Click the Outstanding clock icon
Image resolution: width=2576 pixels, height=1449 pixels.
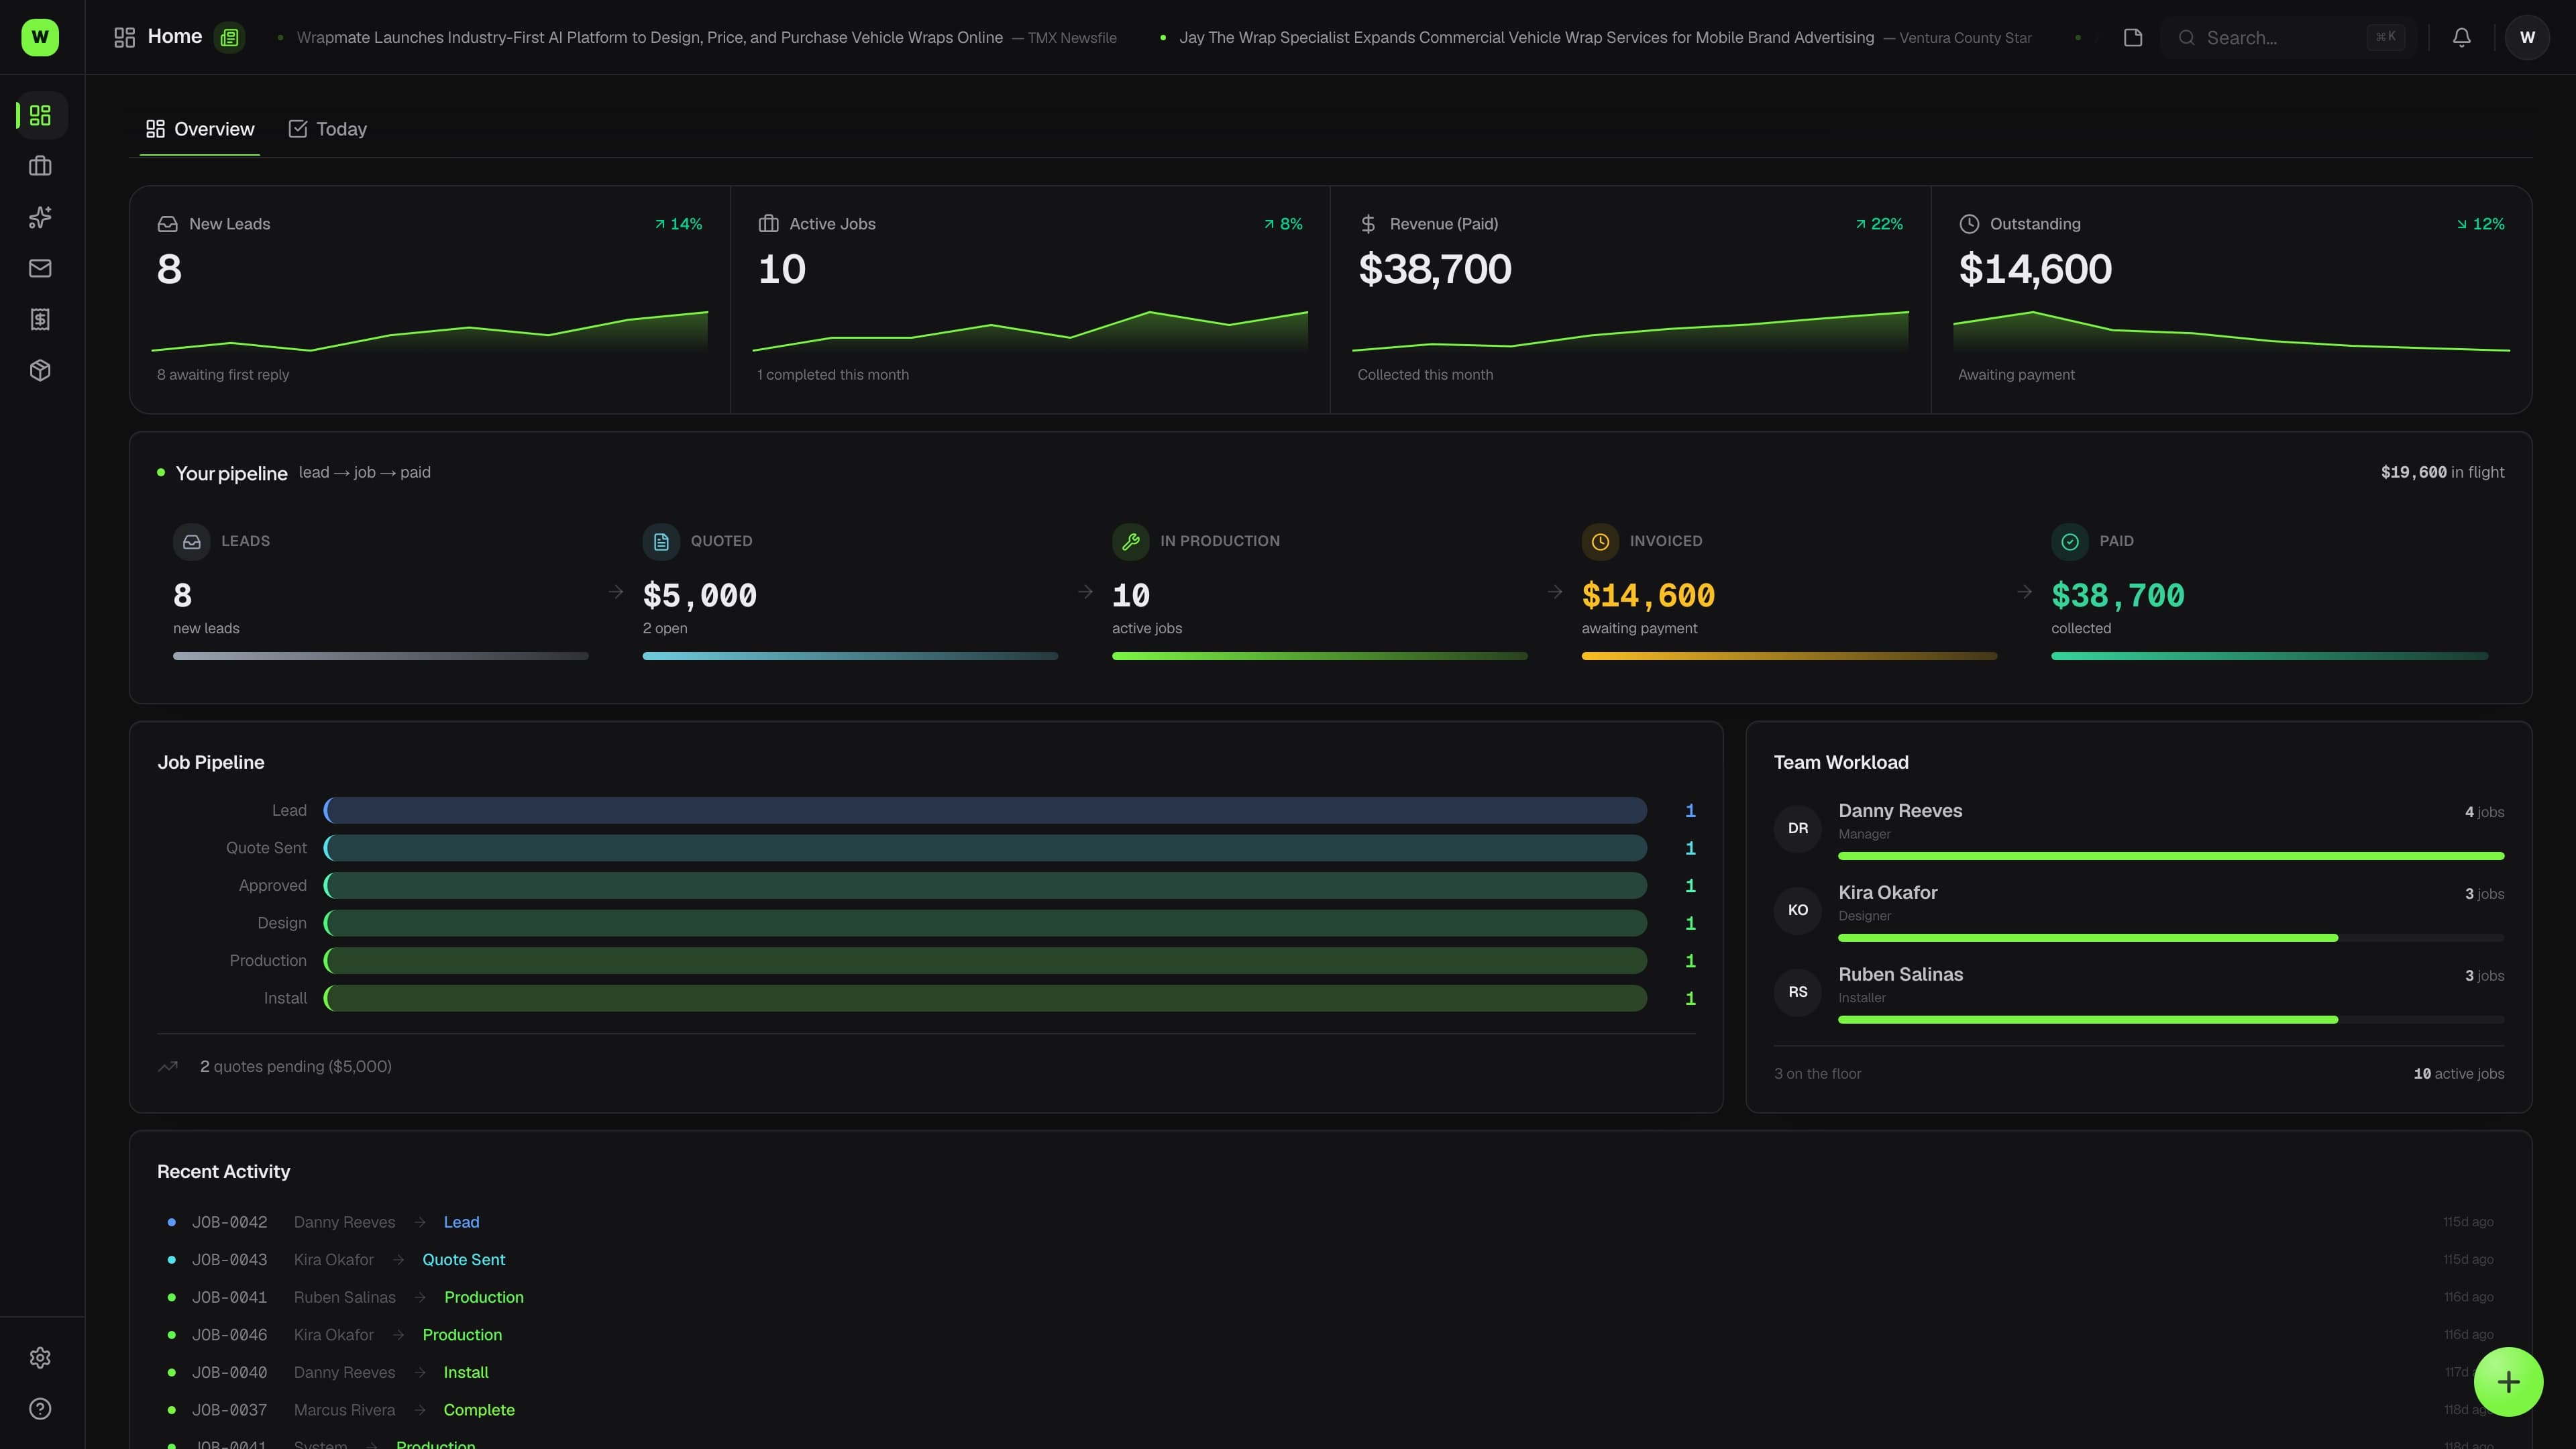coord(1969,224)
